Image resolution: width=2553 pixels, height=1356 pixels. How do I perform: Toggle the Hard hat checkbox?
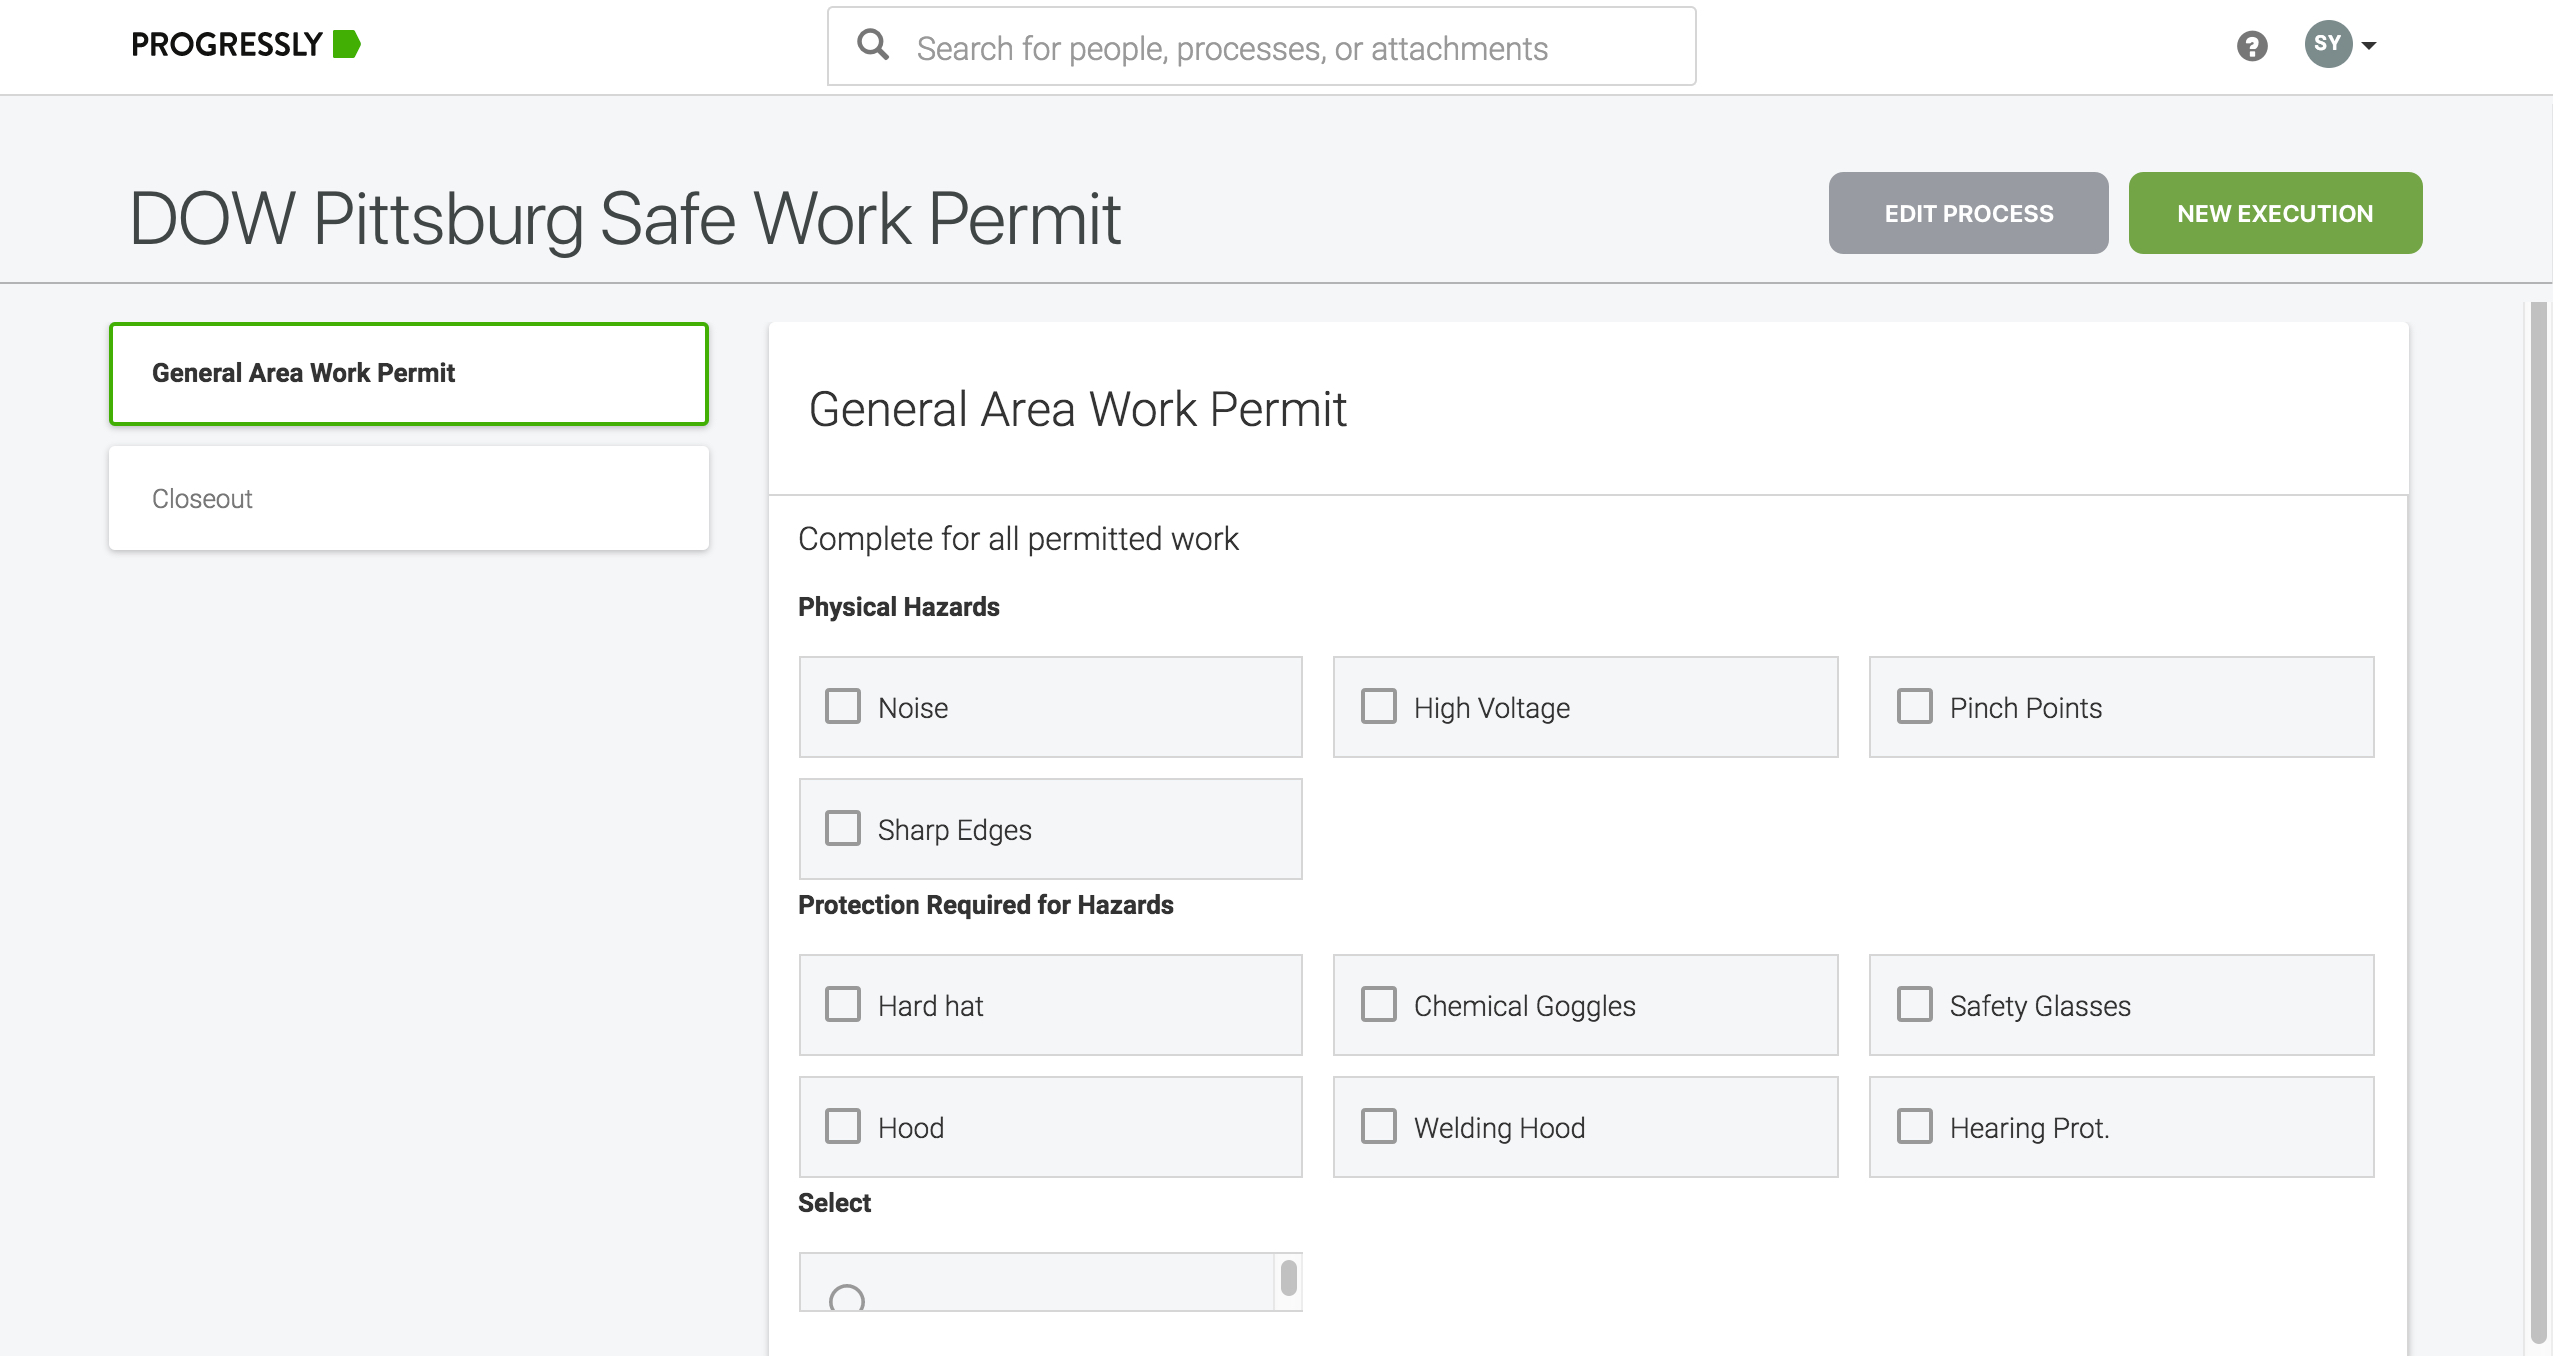pyautogui.click(x=843, y=1004)
